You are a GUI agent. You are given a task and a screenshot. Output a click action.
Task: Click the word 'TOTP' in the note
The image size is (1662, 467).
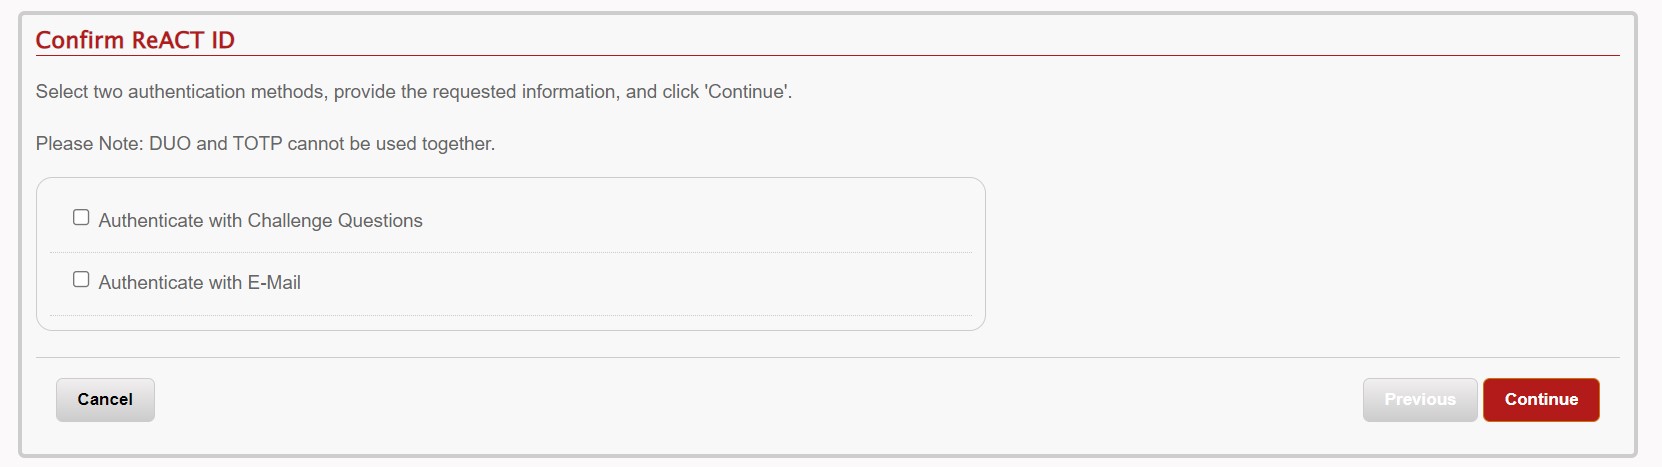coord(257,144)
